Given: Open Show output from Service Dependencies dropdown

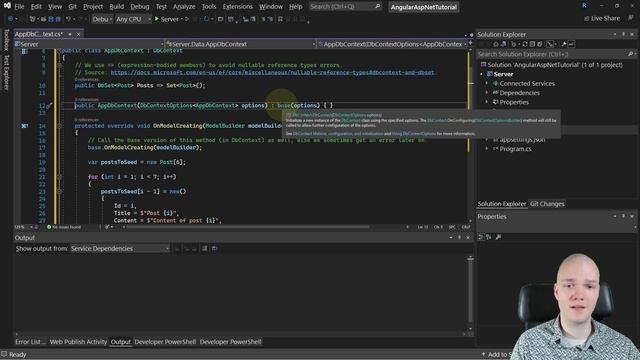Looking at the screenshot, I should pos(120,249).
